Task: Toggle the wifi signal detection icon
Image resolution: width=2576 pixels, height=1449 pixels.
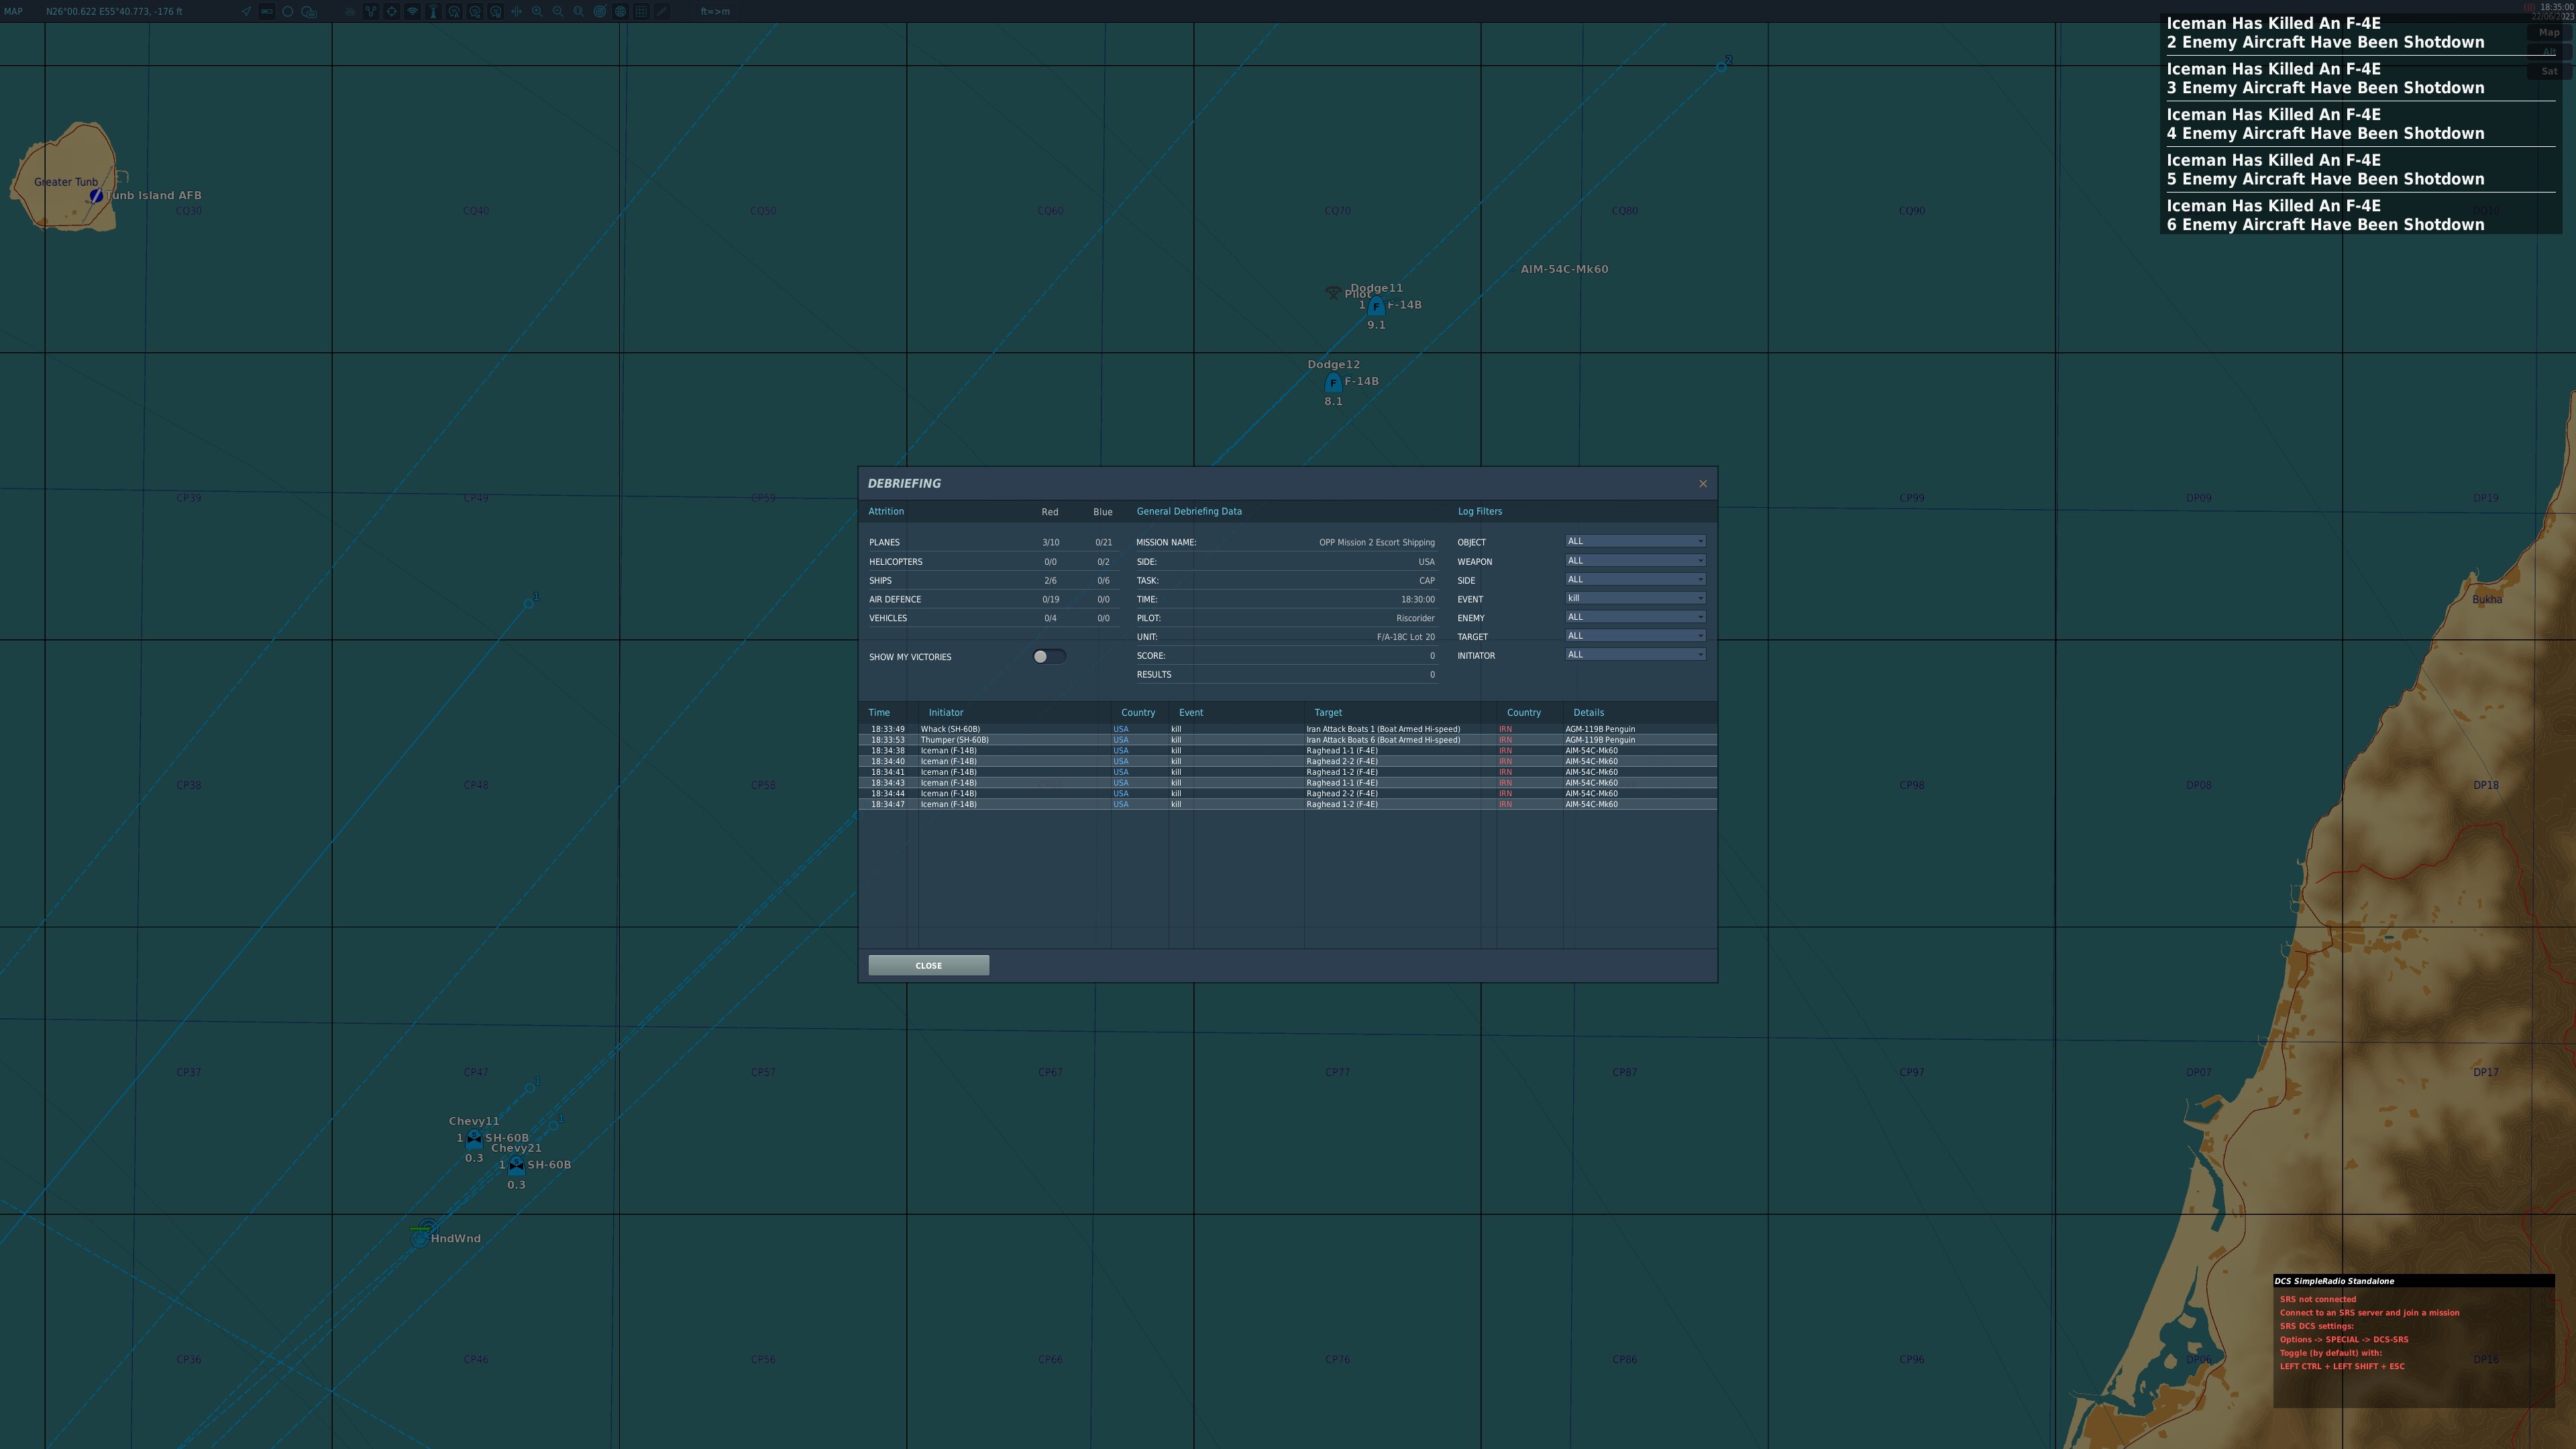Action: [413, 11]
